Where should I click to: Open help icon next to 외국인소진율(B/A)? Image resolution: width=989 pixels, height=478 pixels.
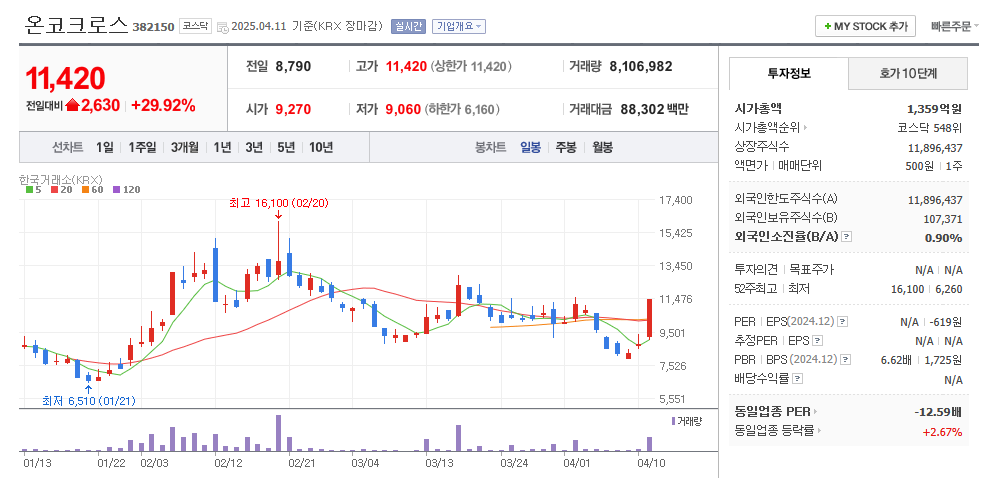[847, 237]
